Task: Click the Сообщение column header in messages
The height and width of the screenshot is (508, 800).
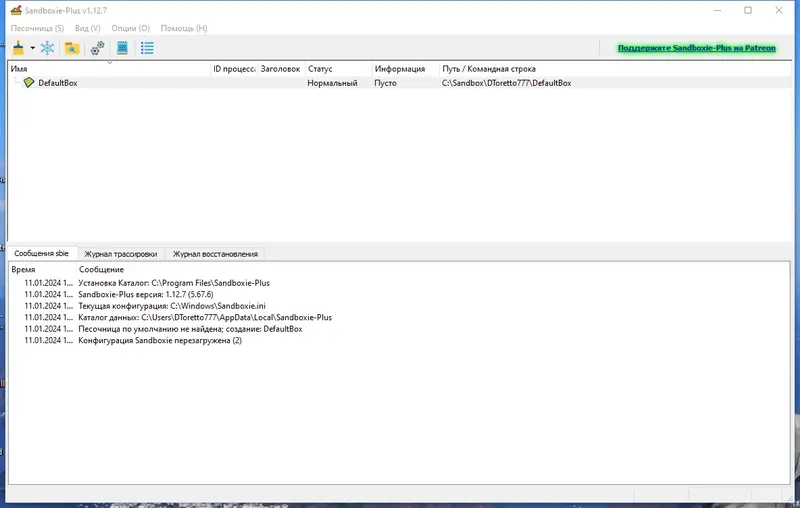Action: tap(433, 269)
